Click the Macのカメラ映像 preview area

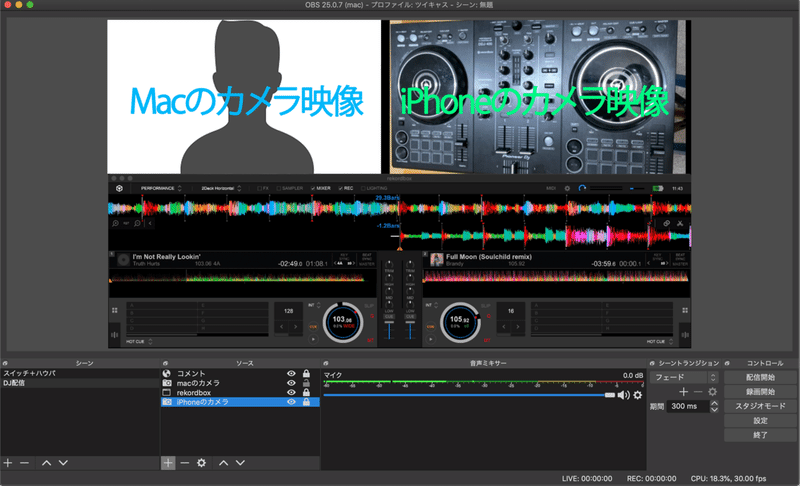click(244, 97)
